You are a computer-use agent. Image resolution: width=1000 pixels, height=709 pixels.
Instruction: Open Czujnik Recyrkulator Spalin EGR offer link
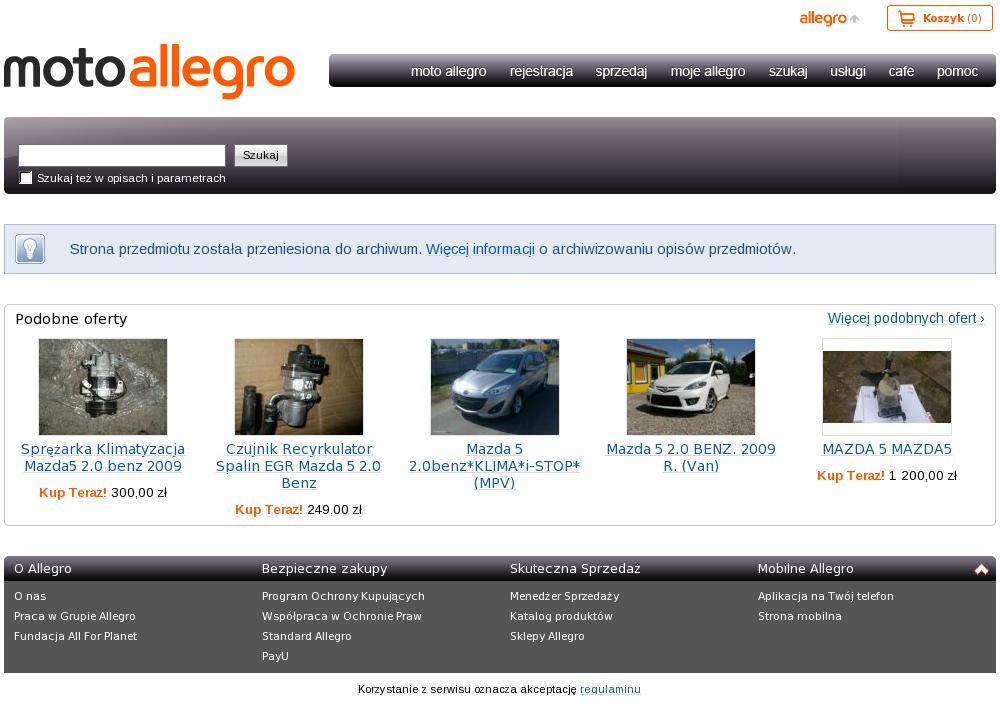coord(298,466)
